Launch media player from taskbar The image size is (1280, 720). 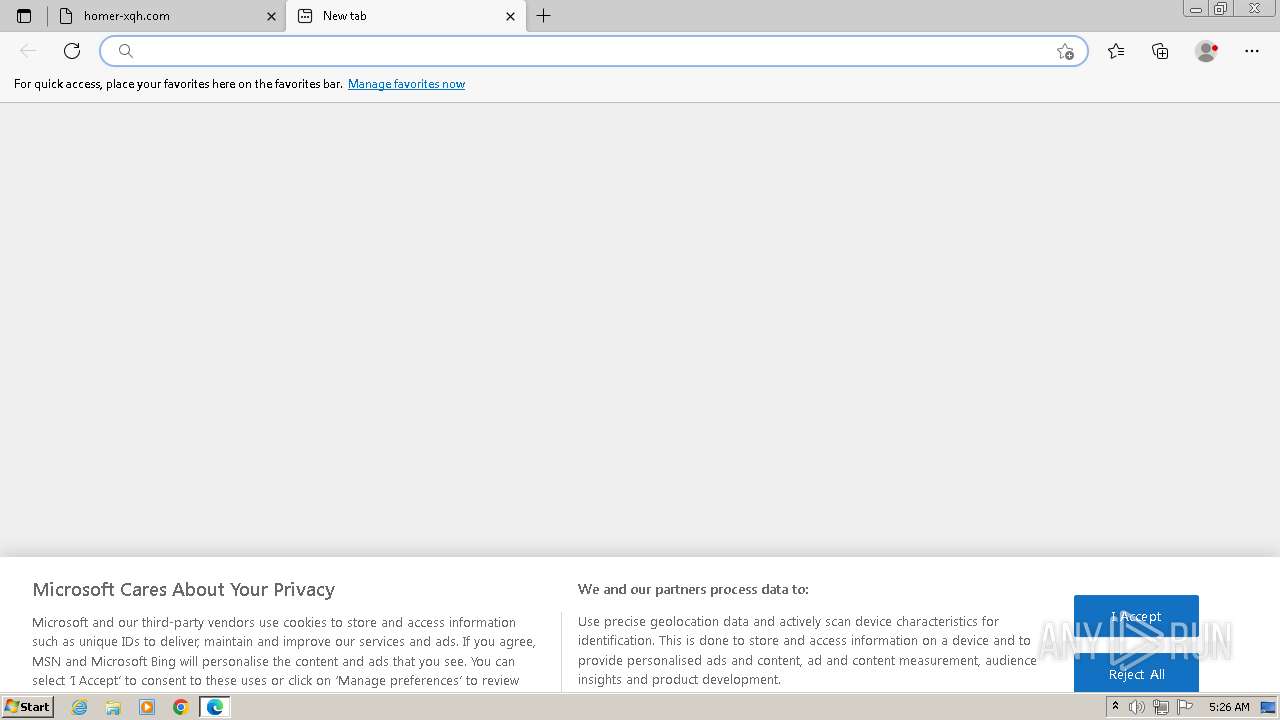pyautogui.click(x=147, y=707)
